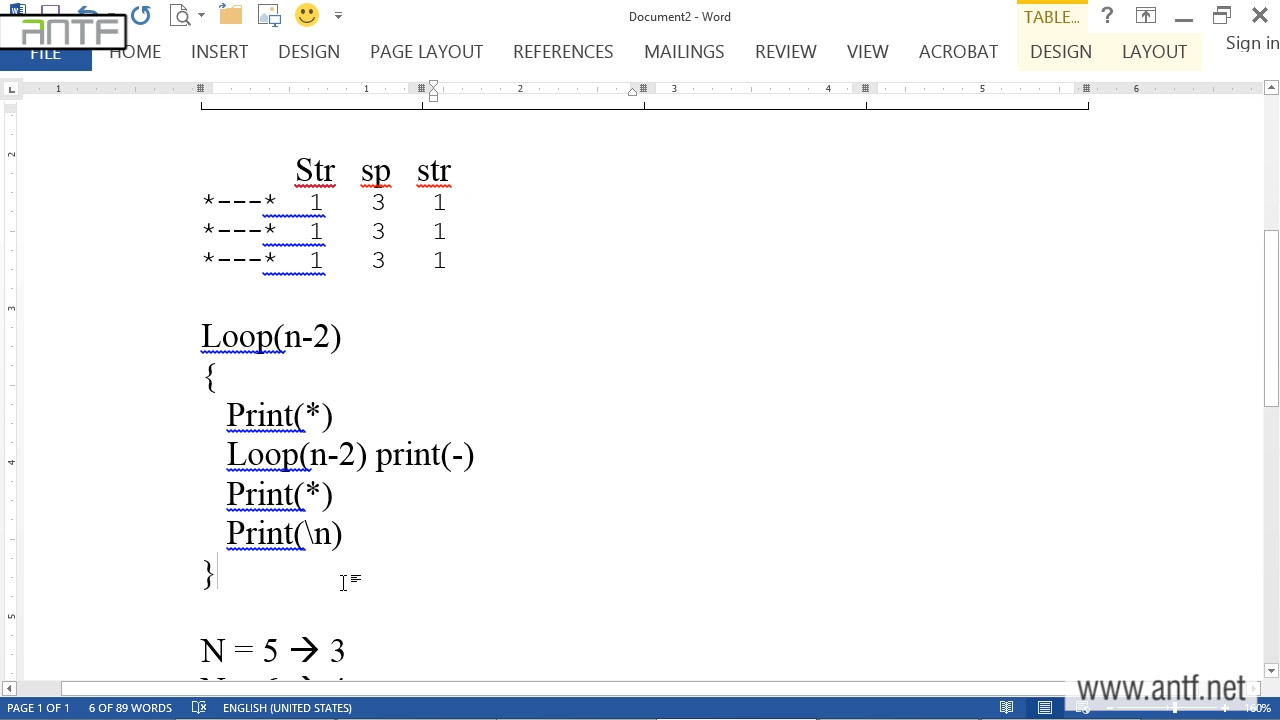This screenshot has height=720, width=1280.
Task: Click the zoom slider handle
Action: point(1175,708)
